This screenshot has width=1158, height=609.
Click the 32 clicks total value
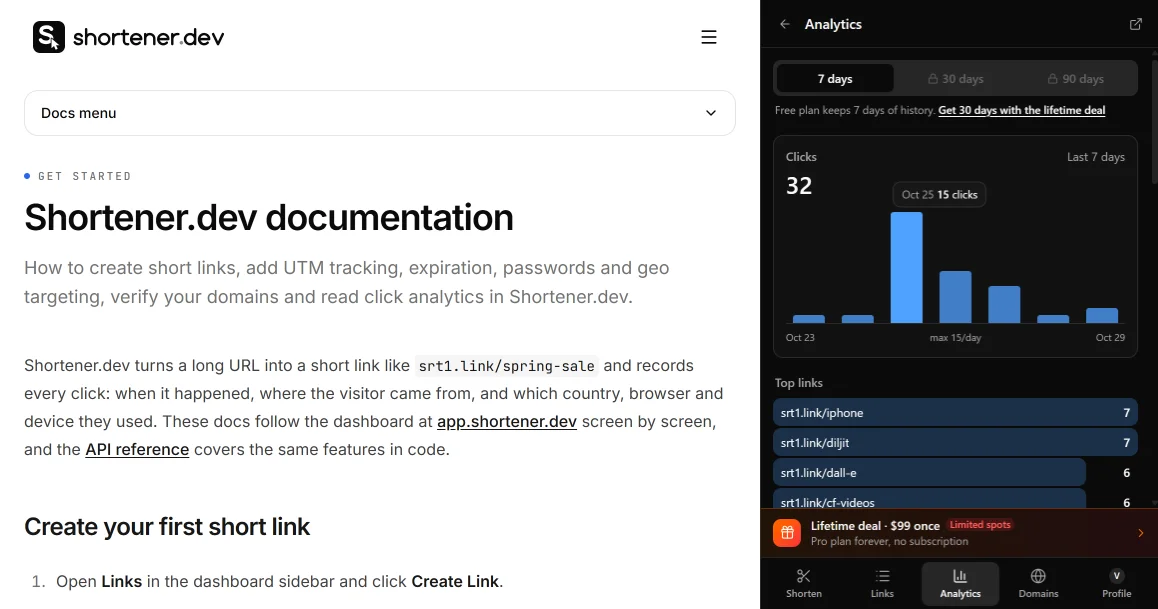click(799, 186)
